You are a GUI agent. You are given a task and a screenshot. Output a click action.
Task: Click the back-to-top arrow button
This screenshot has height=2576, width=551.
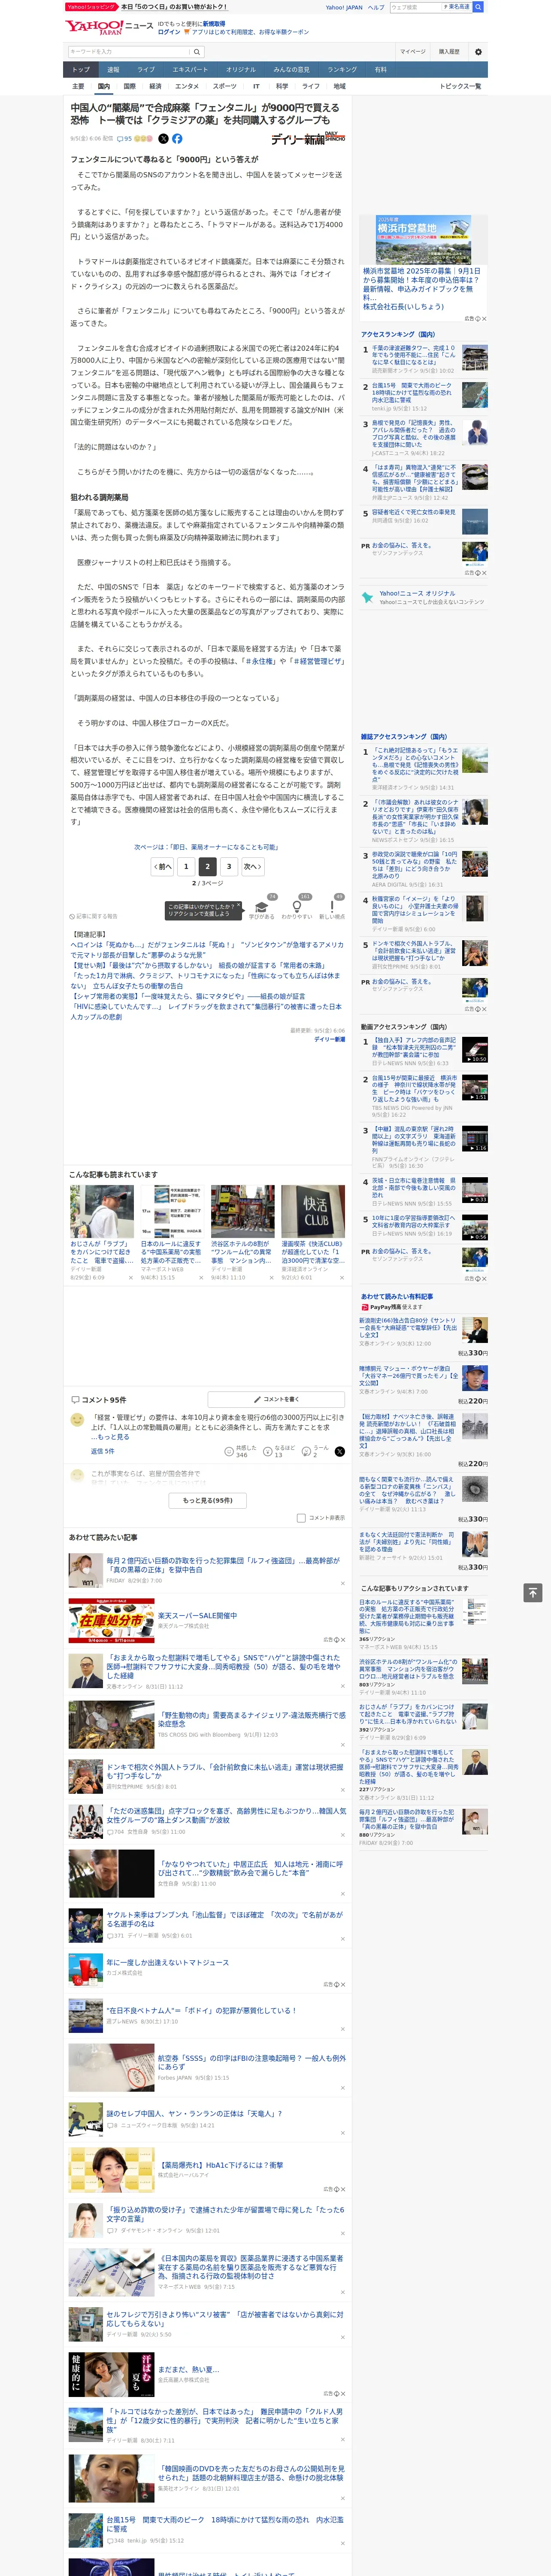tap(532, 1592)
